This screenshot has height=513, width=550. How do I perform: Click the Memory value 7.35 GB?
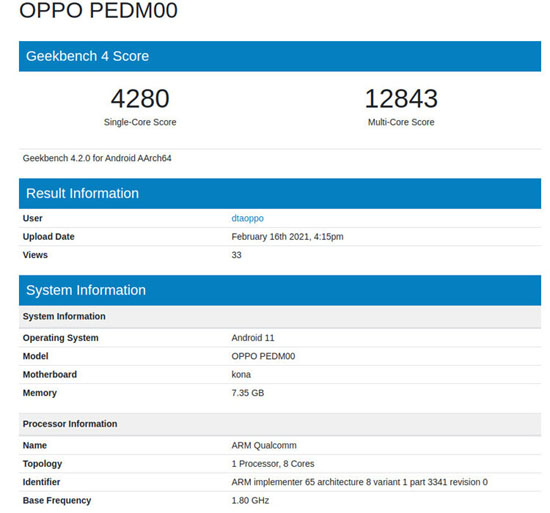[x=248, y=393]
